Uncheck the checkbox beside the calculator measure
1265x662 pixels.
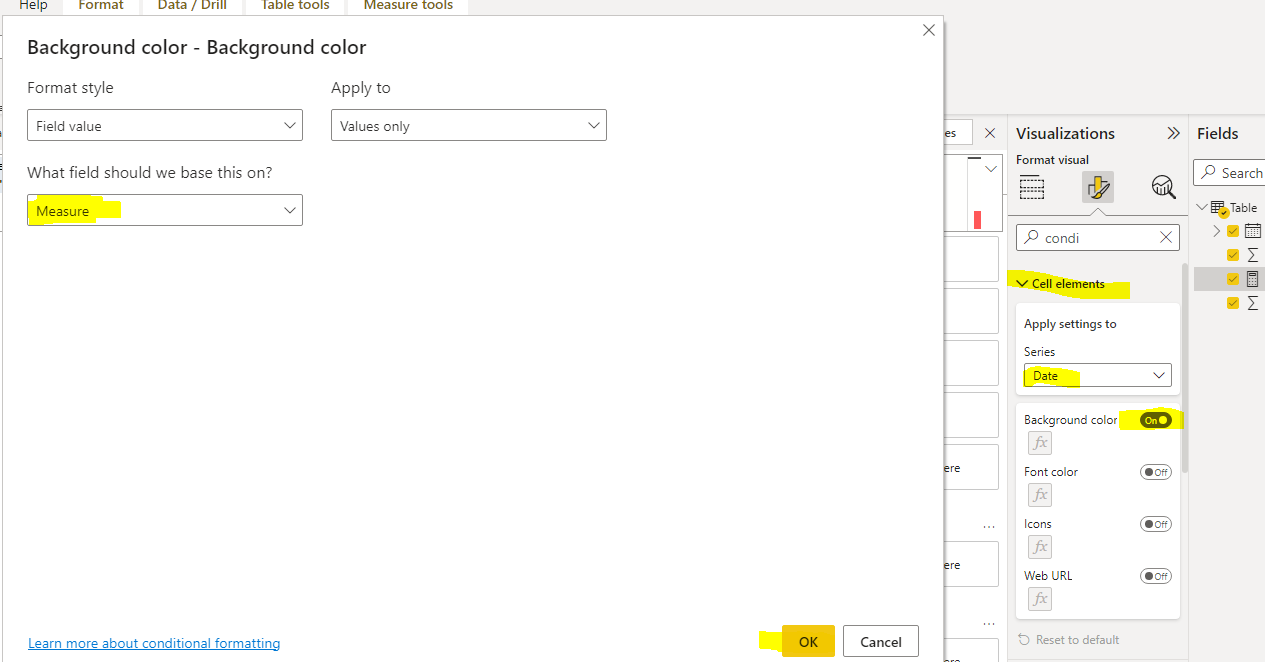coord(1233,279)
